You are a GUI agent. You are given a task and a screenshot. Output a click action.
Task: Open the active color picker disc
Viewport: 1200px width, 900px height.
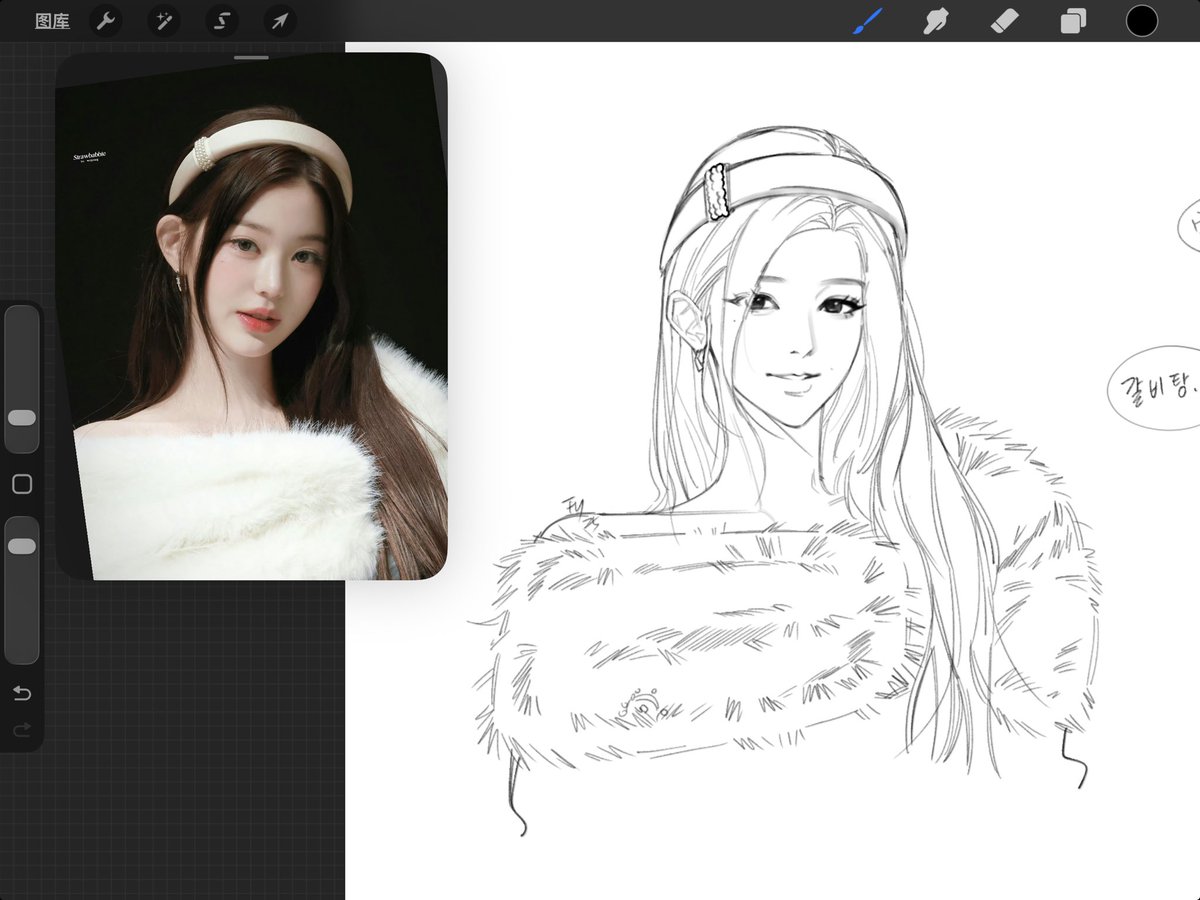coord(1142,18)
